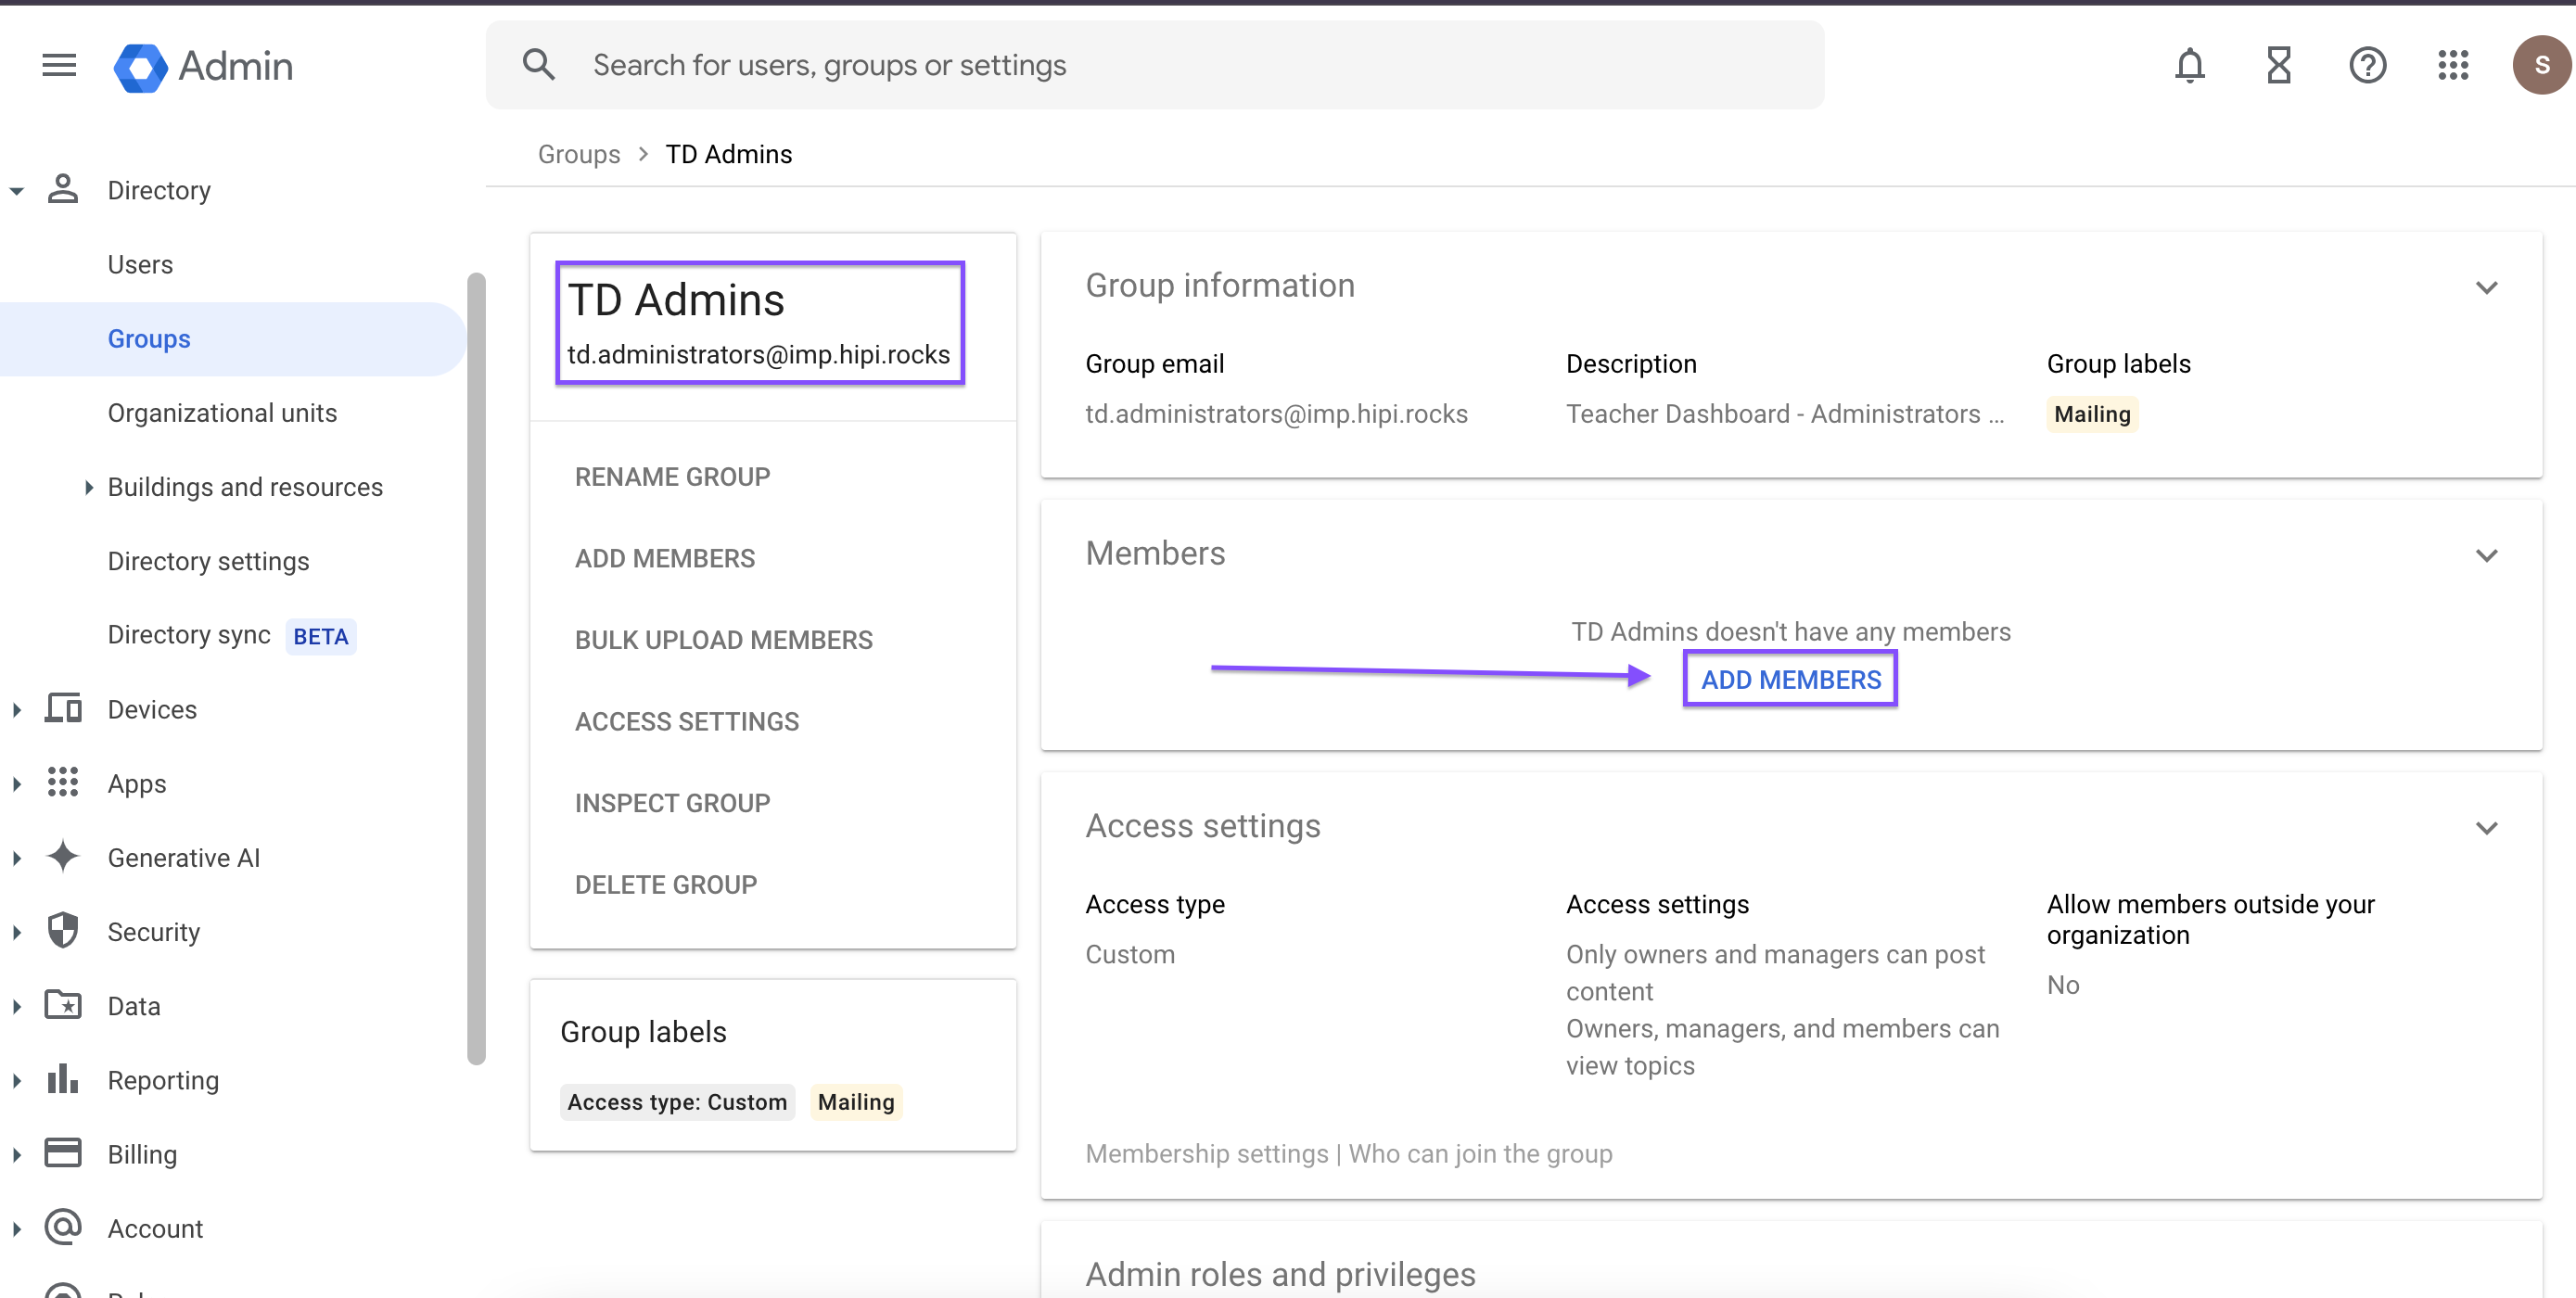Image resolution: width=2576 pixels, height=1298 pixels.
Task: Open the tasks hourglass icon
Action: click(2279, 66)
